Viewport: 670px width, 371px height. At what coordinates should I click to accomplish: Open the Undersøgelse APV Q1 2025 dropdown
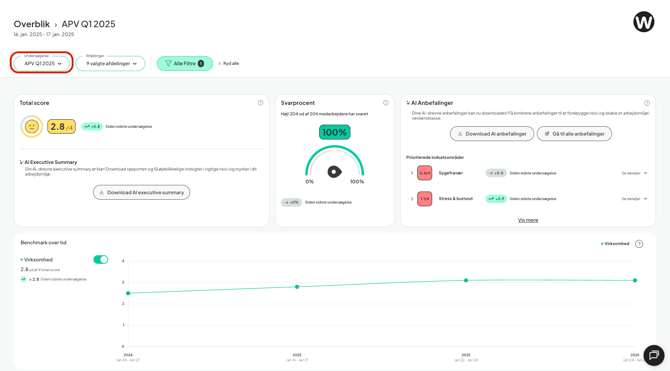point(41,63)
